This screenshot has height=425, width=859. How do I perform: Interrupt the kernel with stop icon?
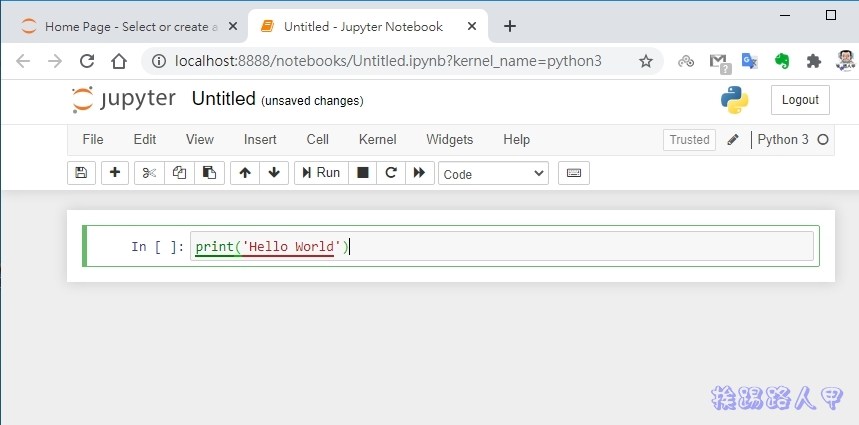click(x=363, y=173)
